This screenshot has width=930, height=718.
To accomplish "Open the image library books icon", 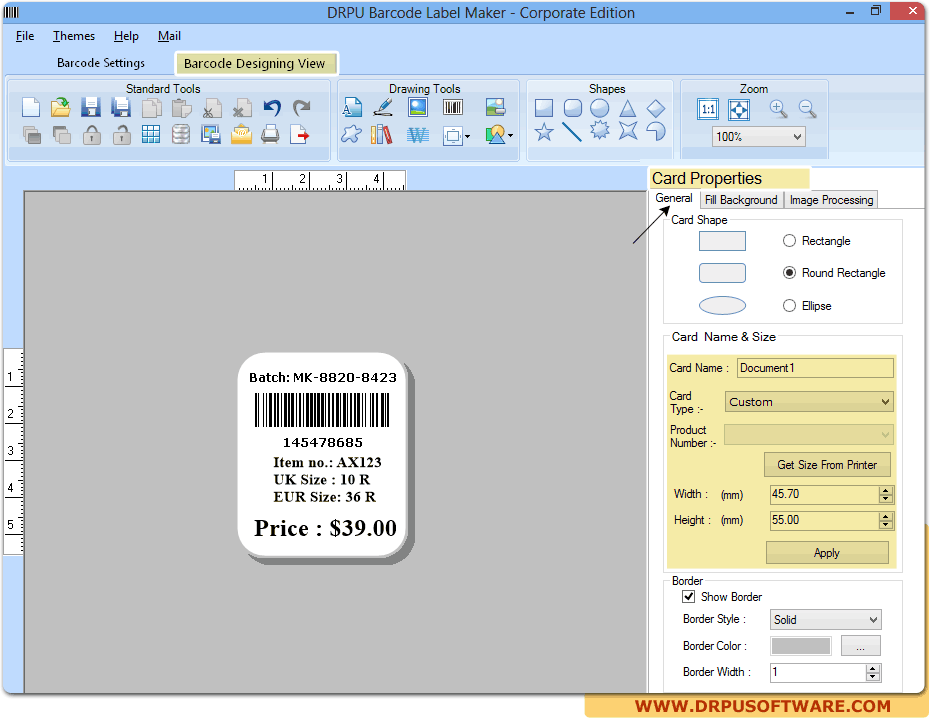I will pos(381,135).
